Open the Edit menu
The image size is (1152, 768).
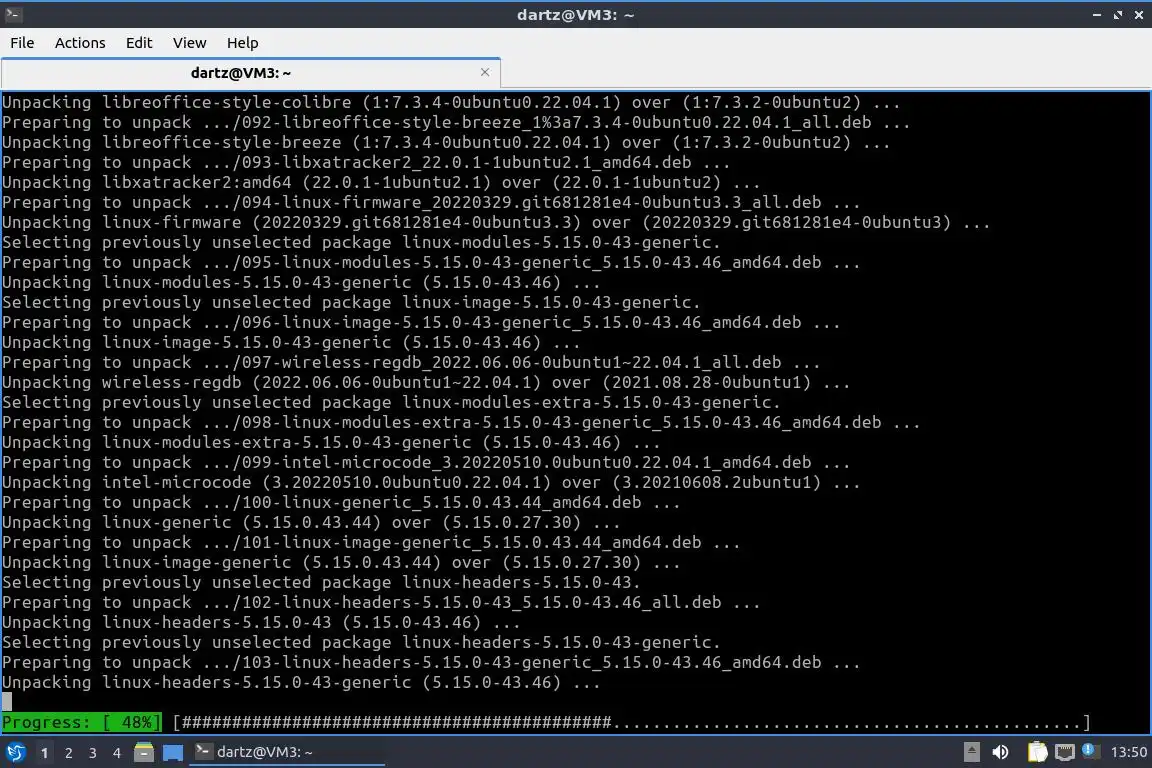[x=139, y=43]
